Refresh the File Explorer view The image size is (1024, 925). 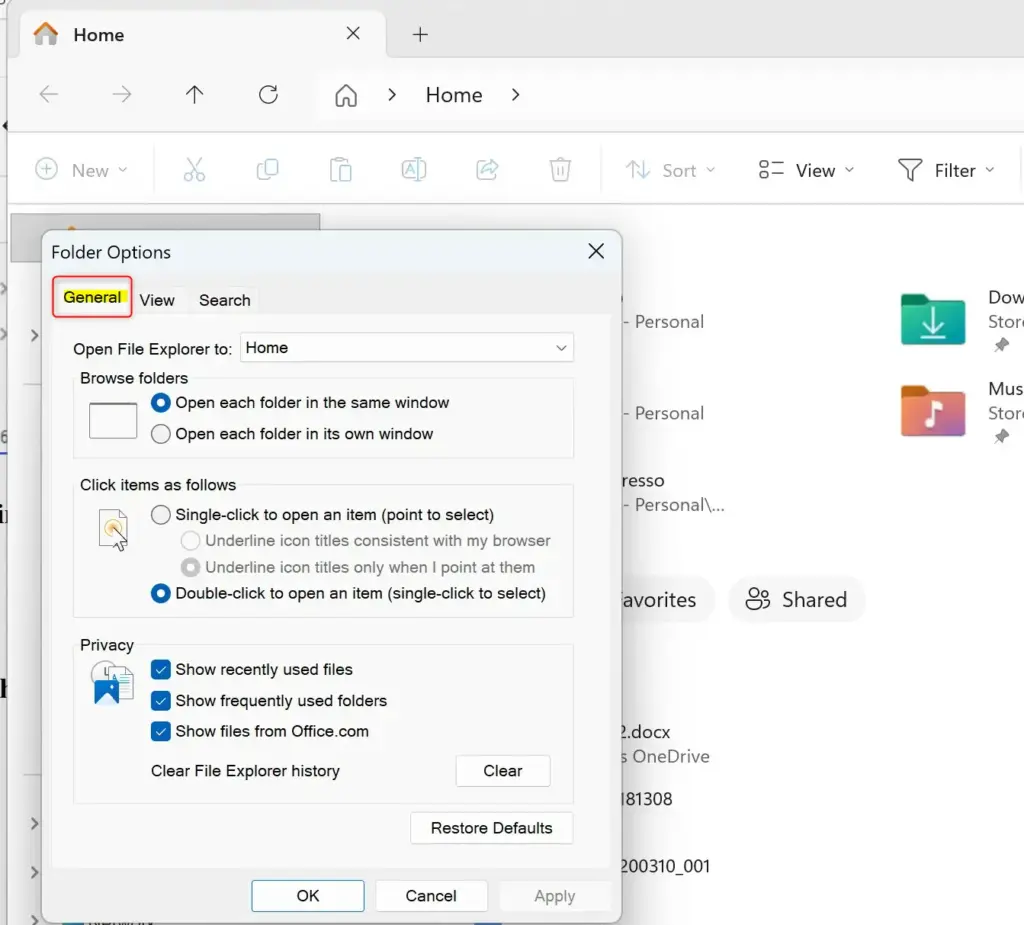268,95
